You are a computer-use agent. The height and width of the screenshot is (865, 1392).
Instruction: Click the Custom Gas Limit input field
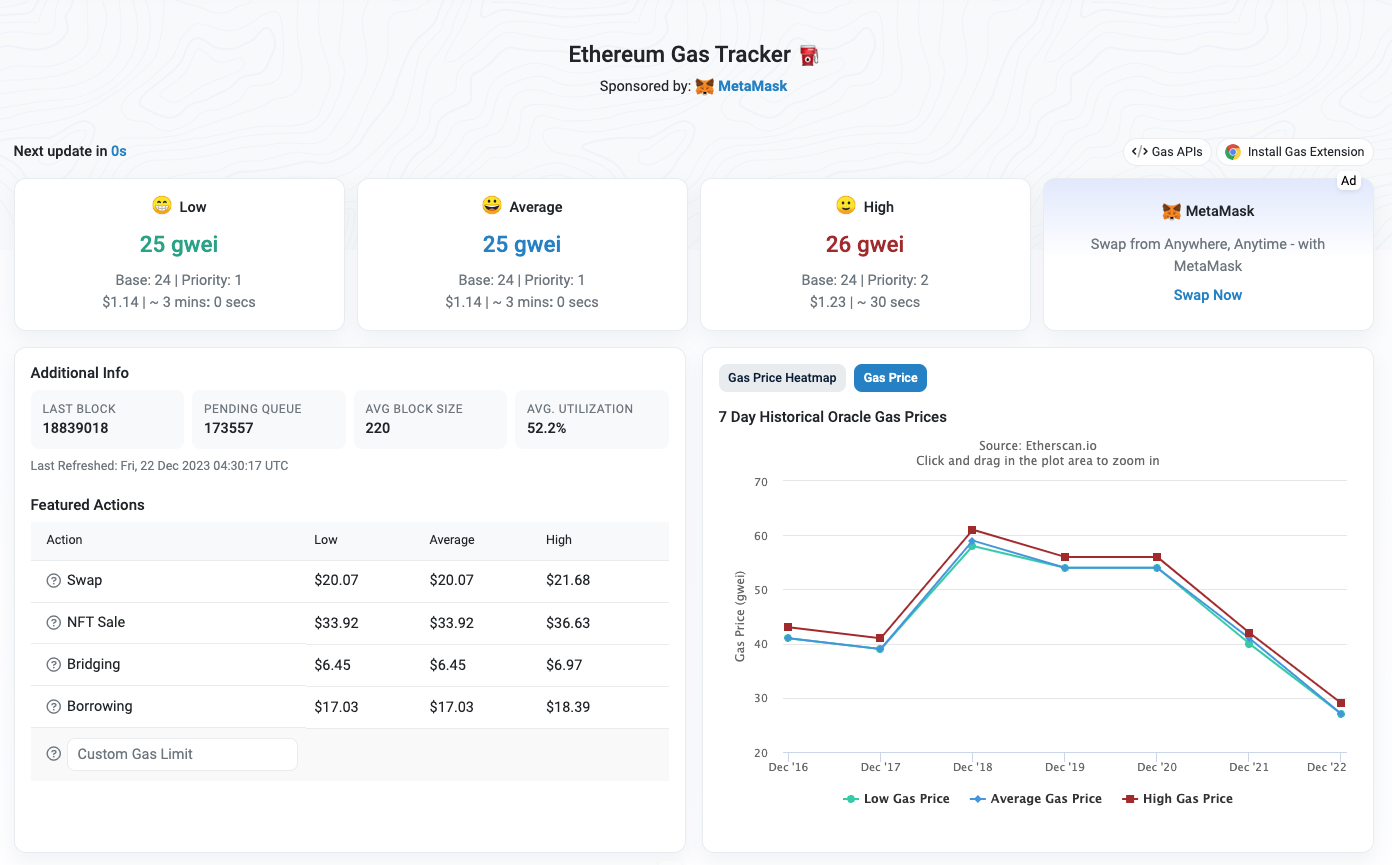click(x=182, y=754)
